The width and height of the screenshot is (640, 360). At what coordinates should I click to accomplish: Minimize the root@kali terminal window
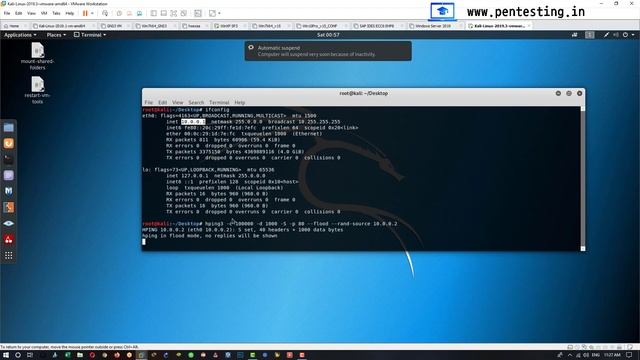[x=558, y=93]
